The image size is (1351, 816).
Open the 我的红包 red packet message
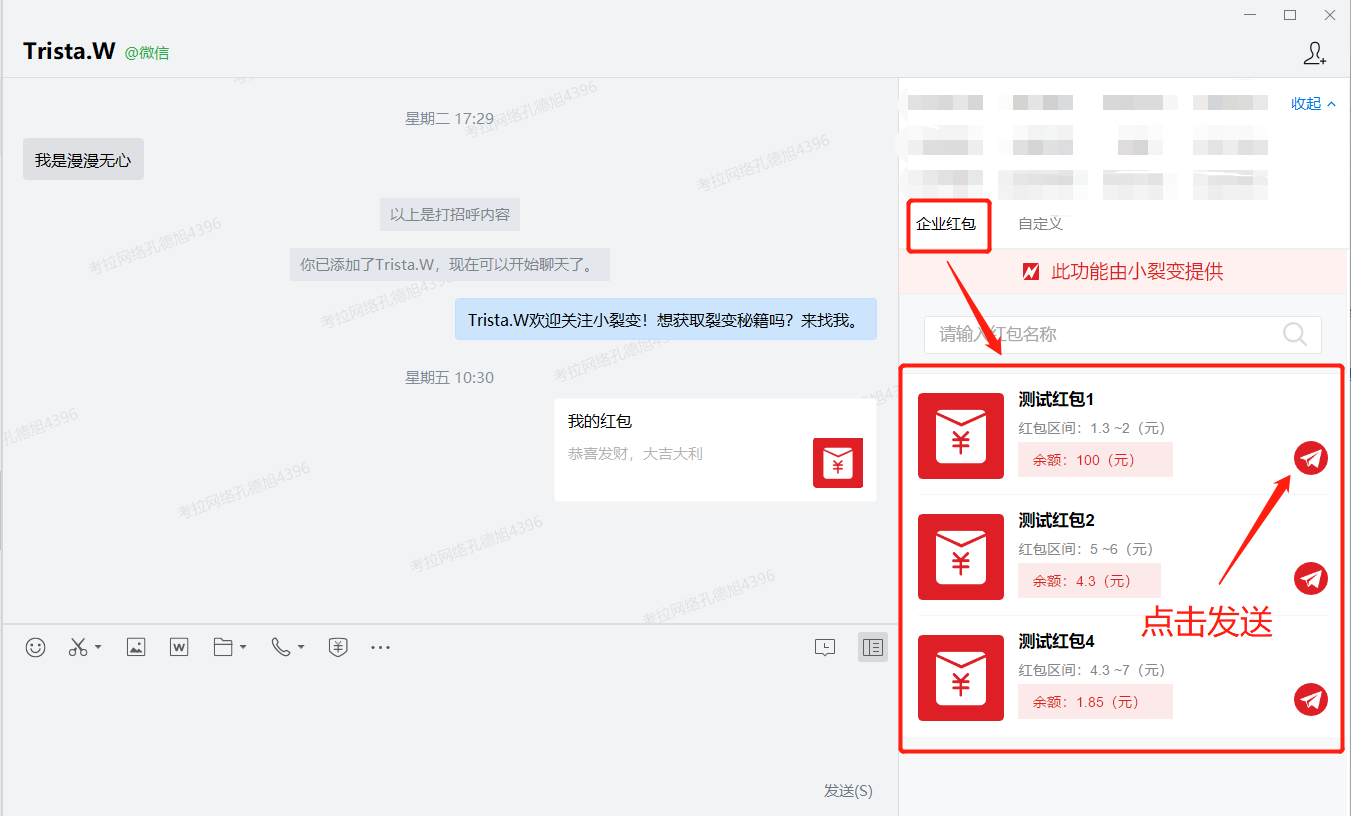(715, 450)
